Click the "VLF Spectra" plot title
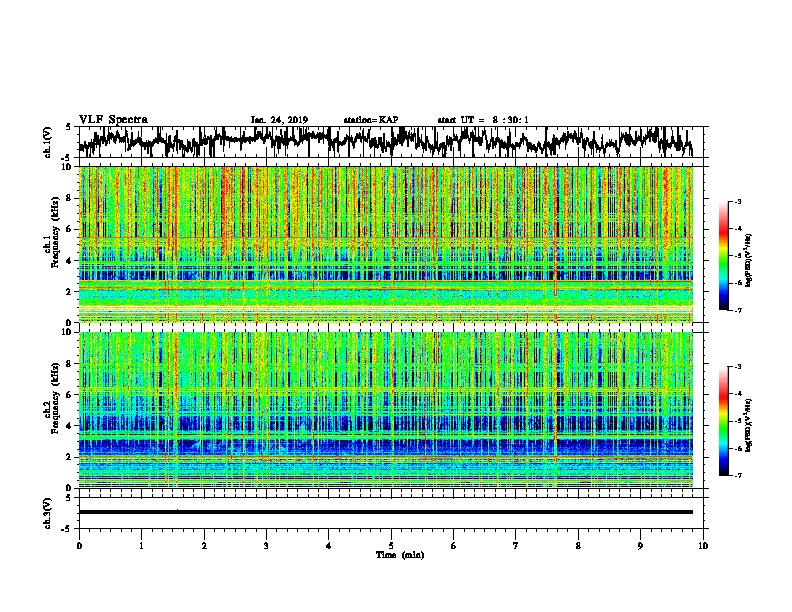 113,119
